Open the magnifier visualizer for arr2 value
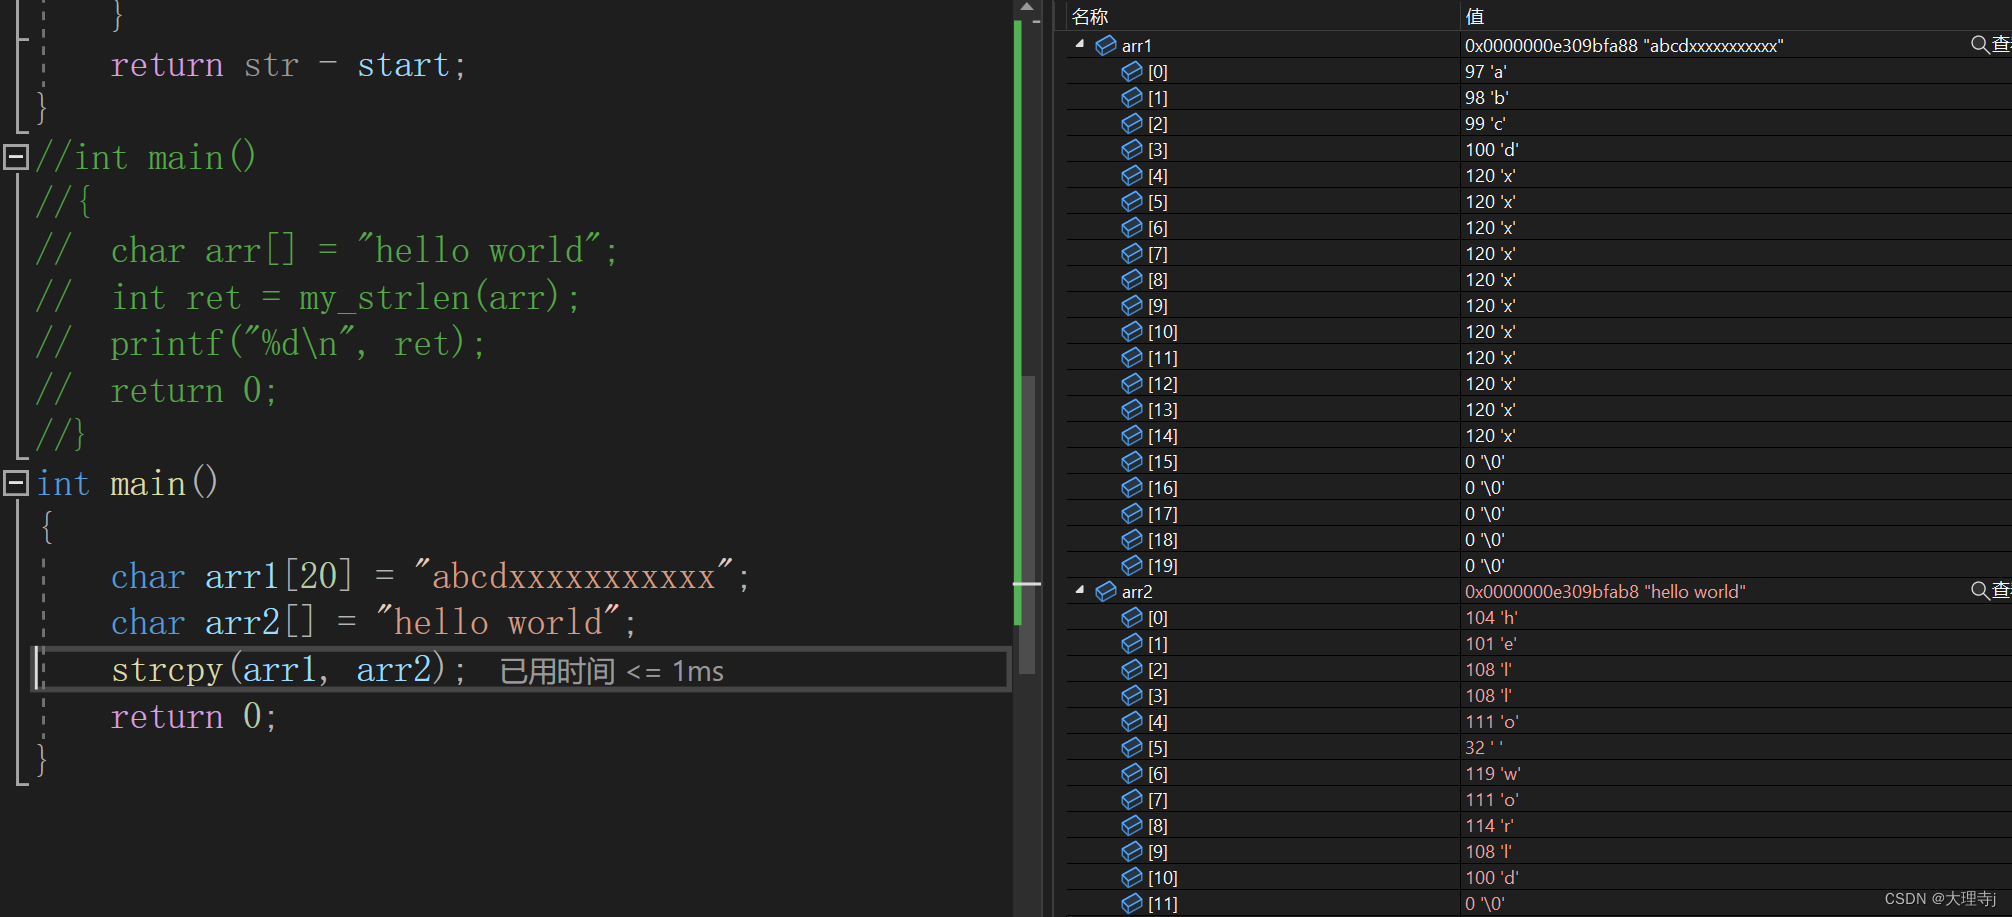 (1979, 591)
